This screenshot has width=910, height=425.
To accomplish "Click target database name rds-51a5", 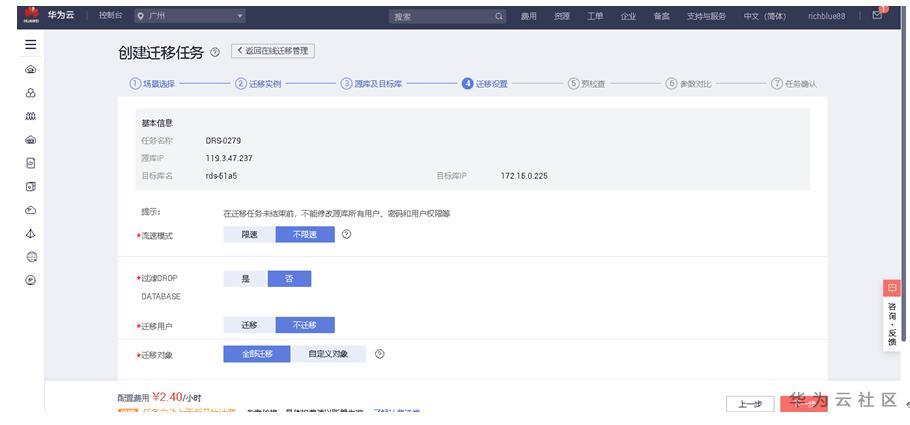I will pos(221,175).
